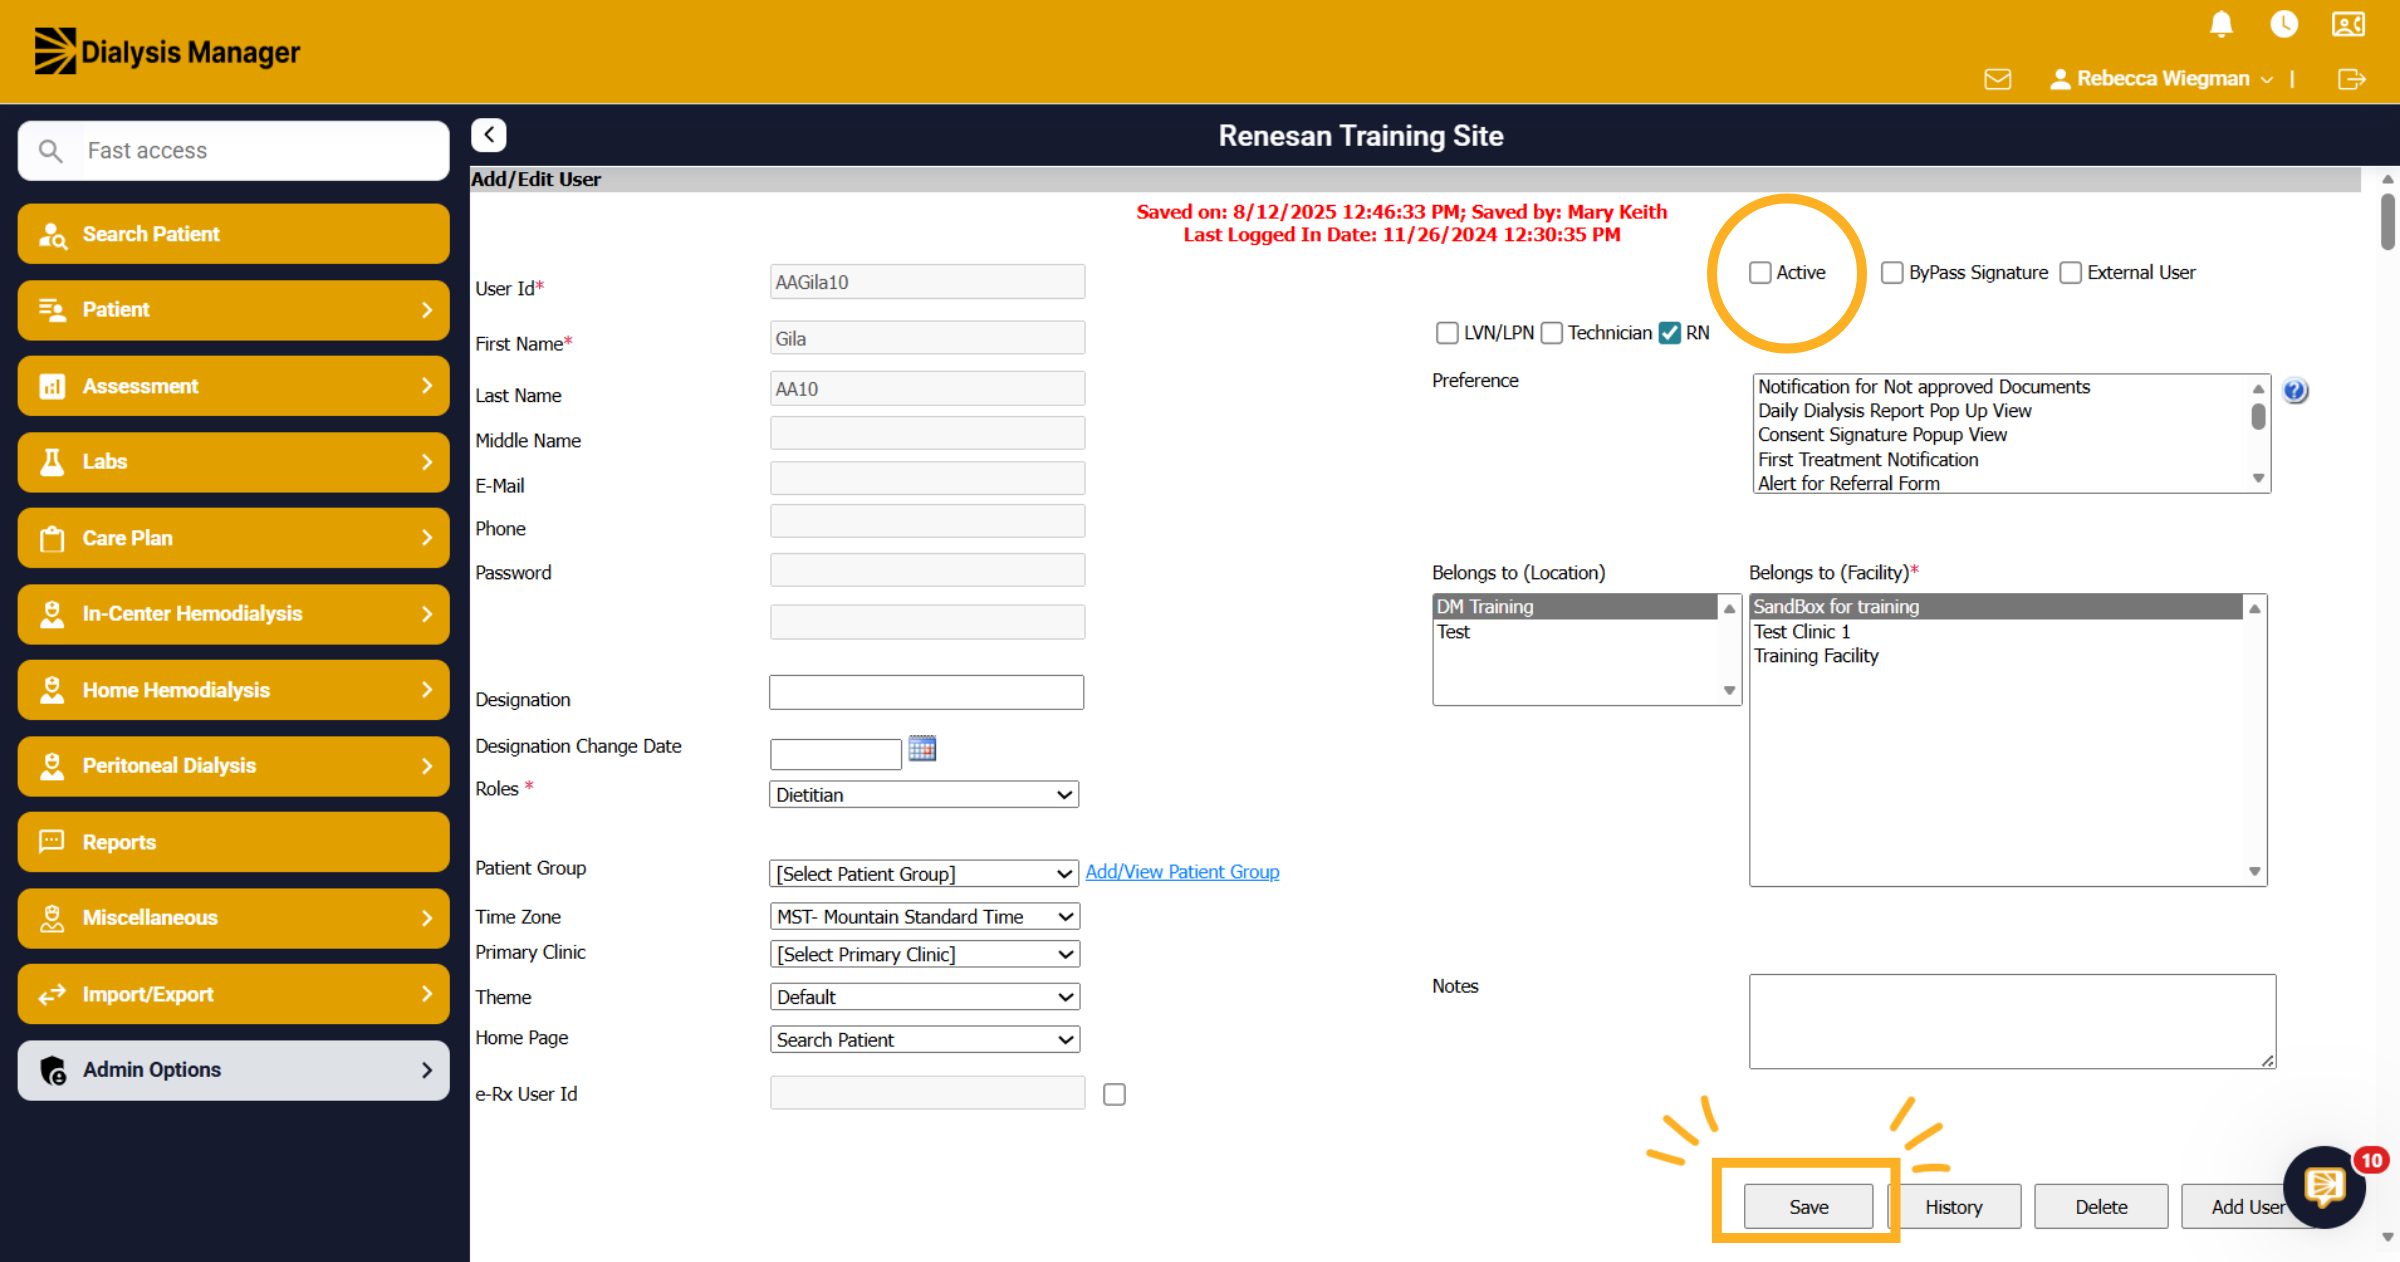Click the Preference help question icon
Image resolution: width=2400 pixels, height=1262 pixels.
click(x=2295, y=391)
